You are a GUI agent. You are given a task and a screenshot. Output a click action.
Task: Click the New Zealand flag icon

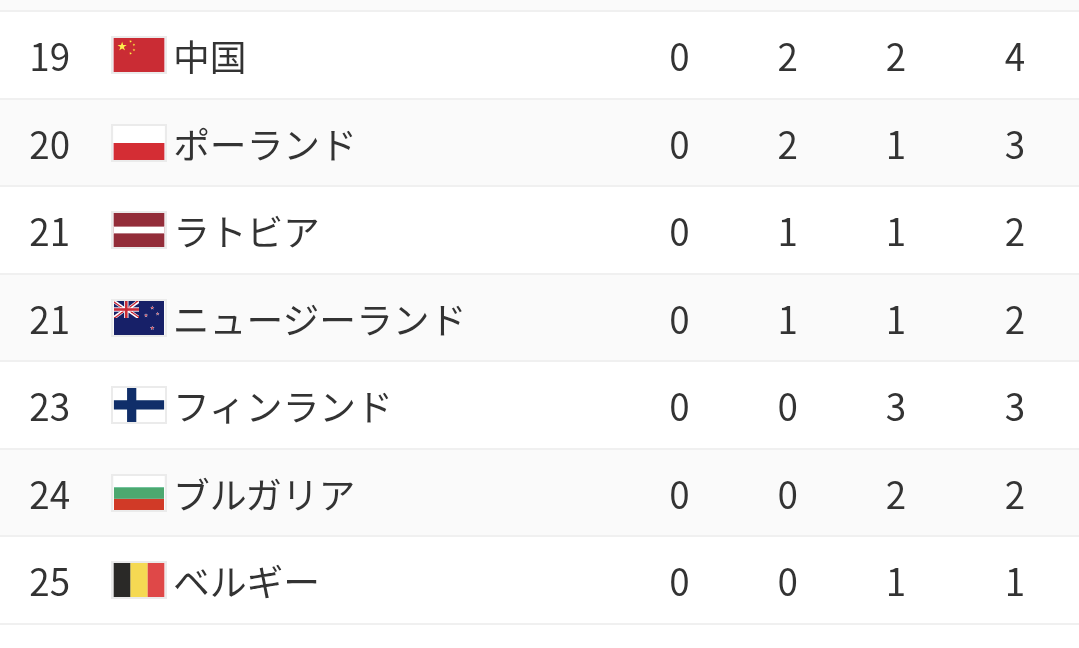(x=138, y=319)
